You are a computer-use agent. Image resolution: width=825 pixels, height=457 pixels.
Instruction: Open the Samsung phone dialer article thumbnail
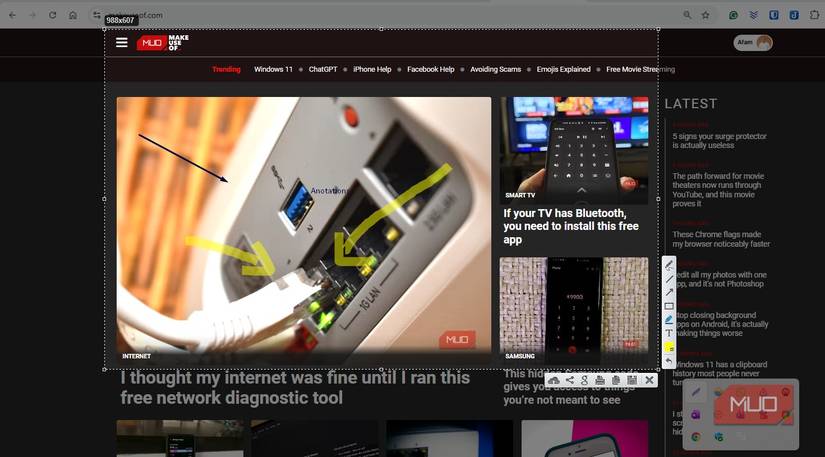[x=574, y=310]
